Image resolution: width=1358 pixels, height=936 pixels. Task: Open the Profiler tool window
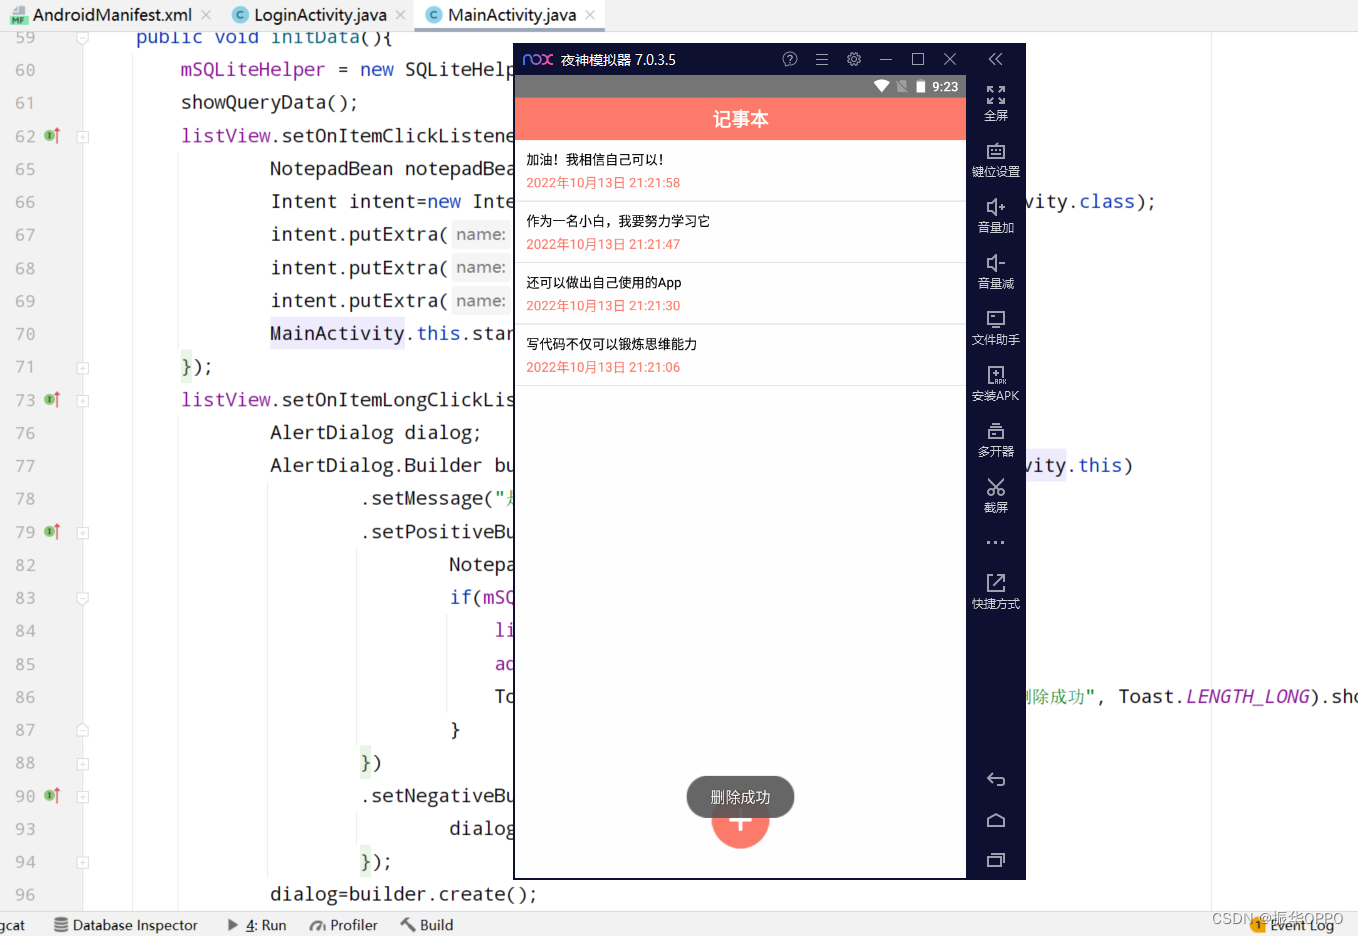(344, 925)
